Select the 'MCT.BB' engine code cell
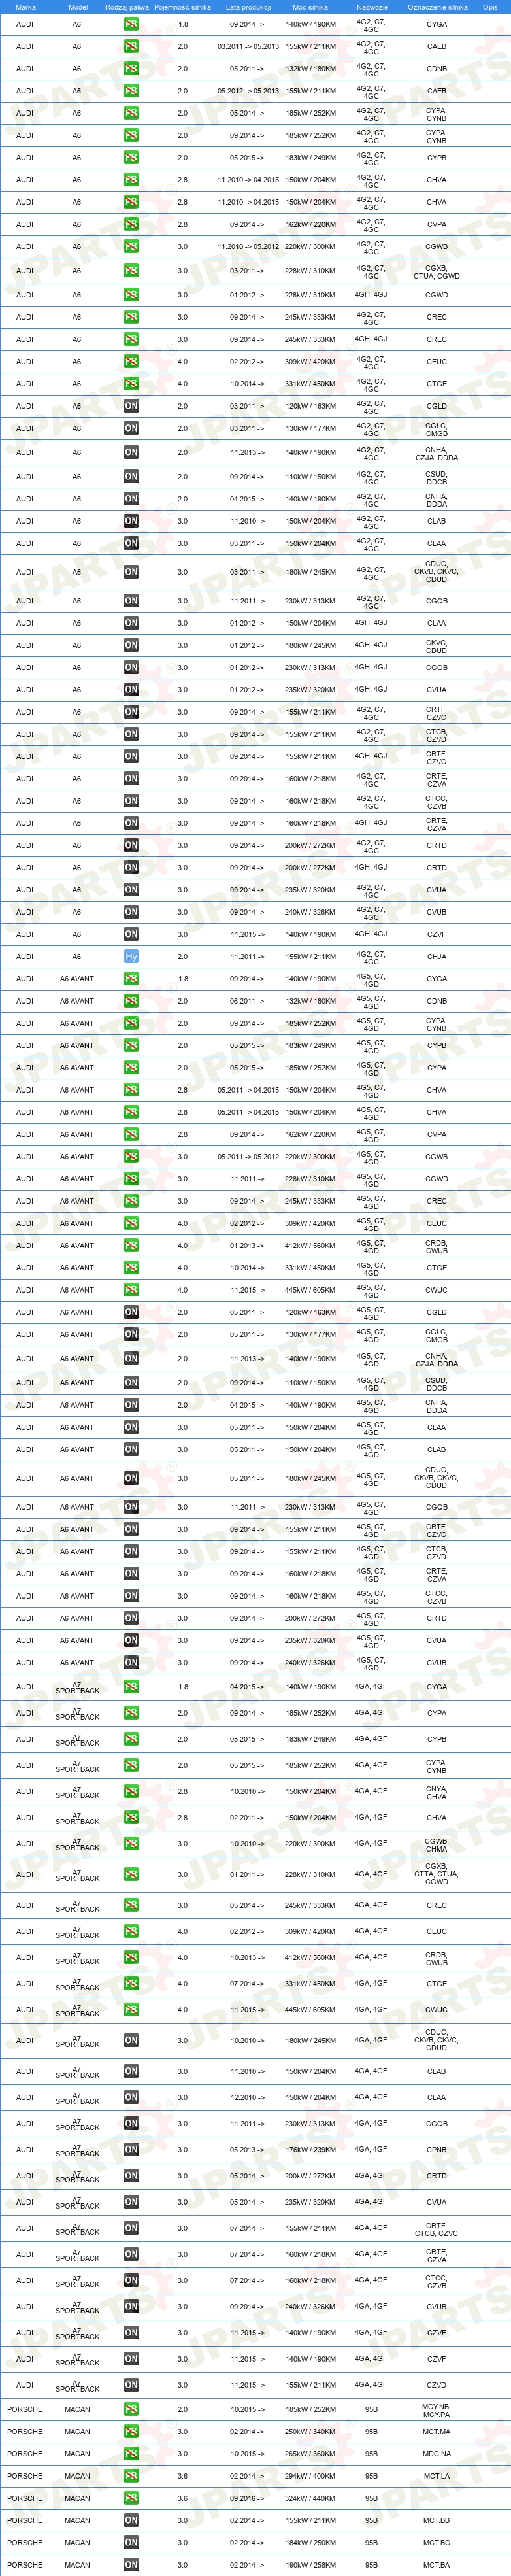Image resolution: width=511 pixels, height=2576 pixels. 437,2520
